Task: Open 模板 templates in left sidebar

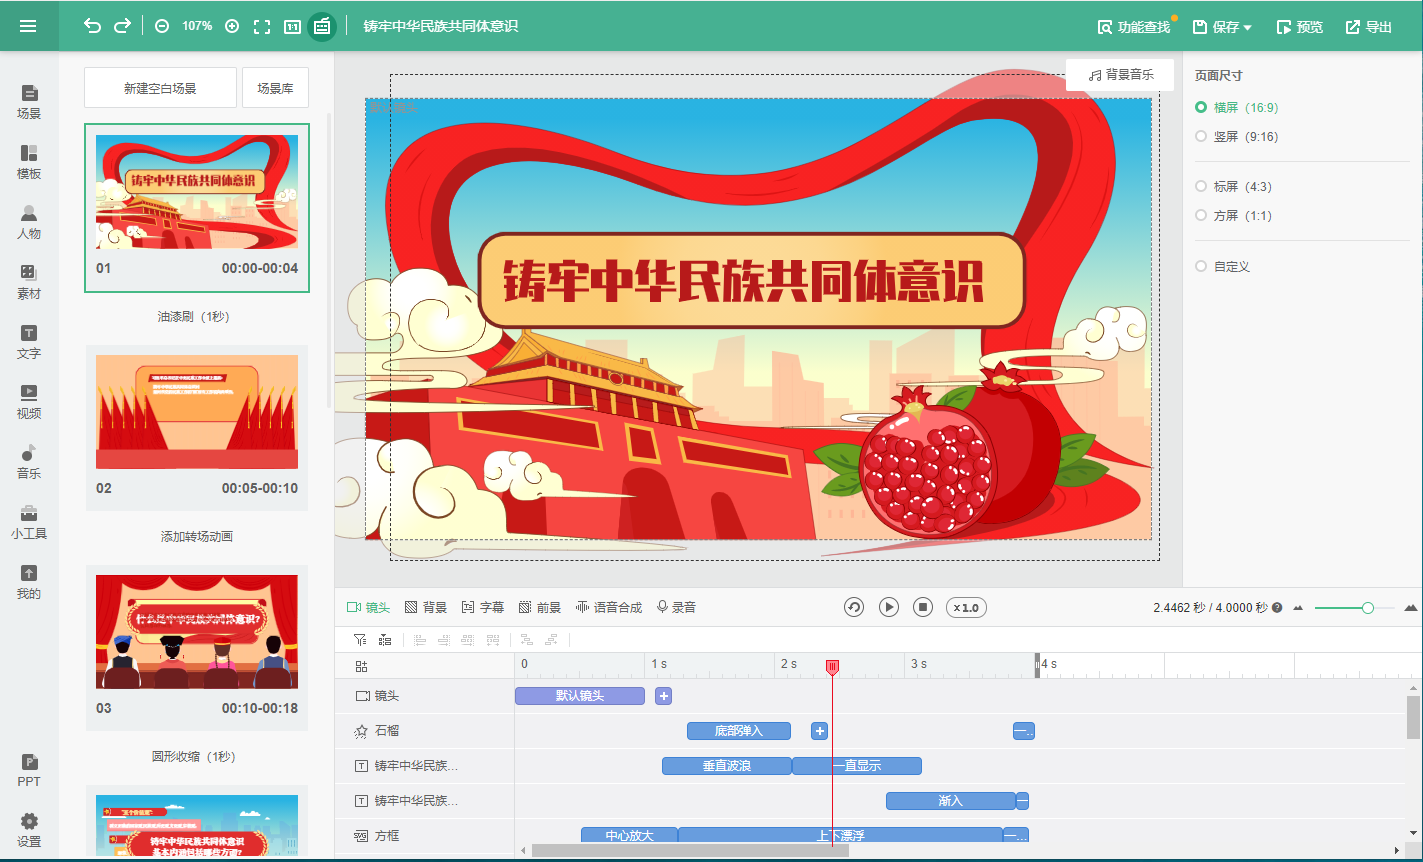Action: pos(29,162)
